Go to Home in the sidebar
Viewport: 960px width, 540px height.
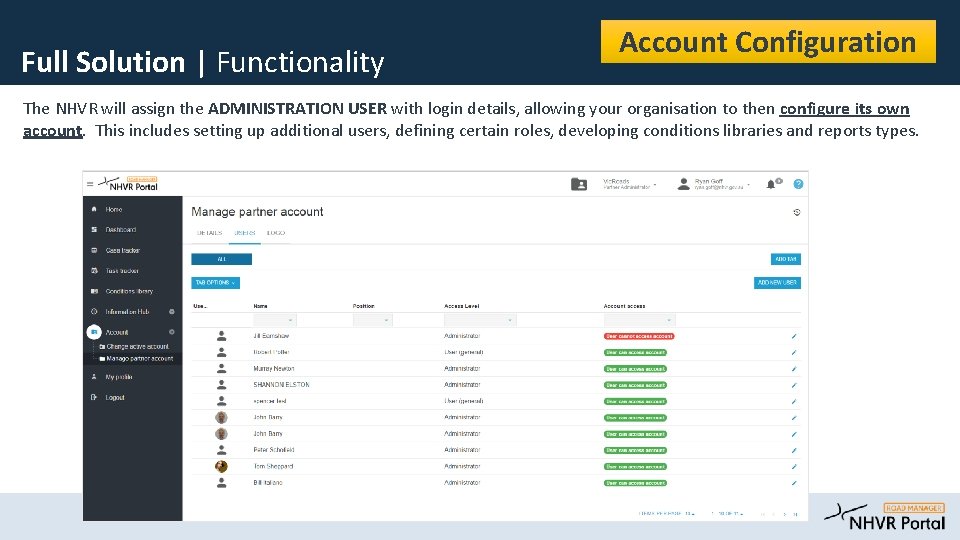(x=114, y=209)
